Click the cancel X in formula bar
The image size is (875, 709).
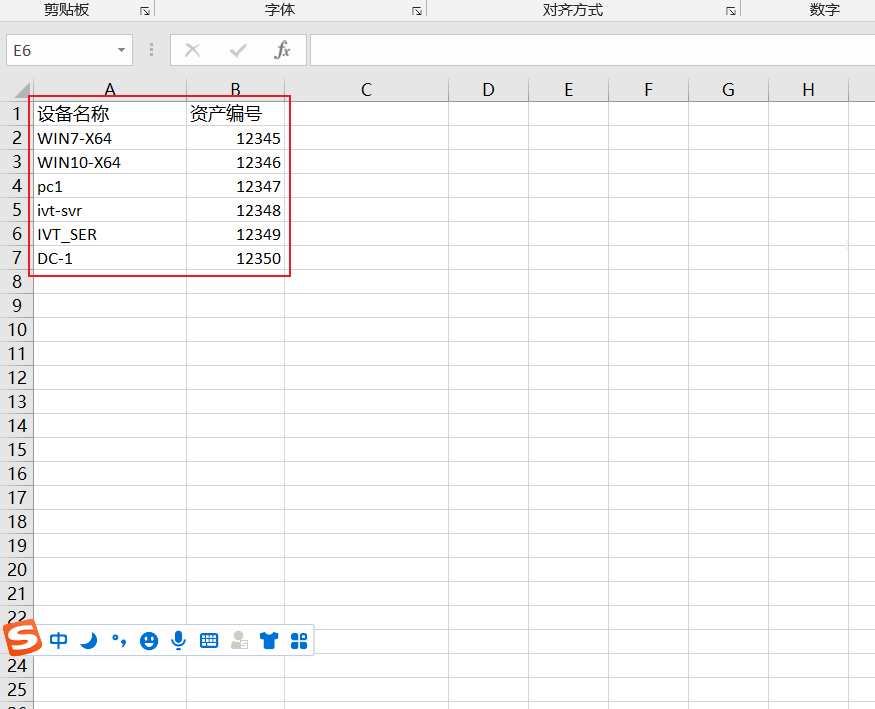[193, 50]
